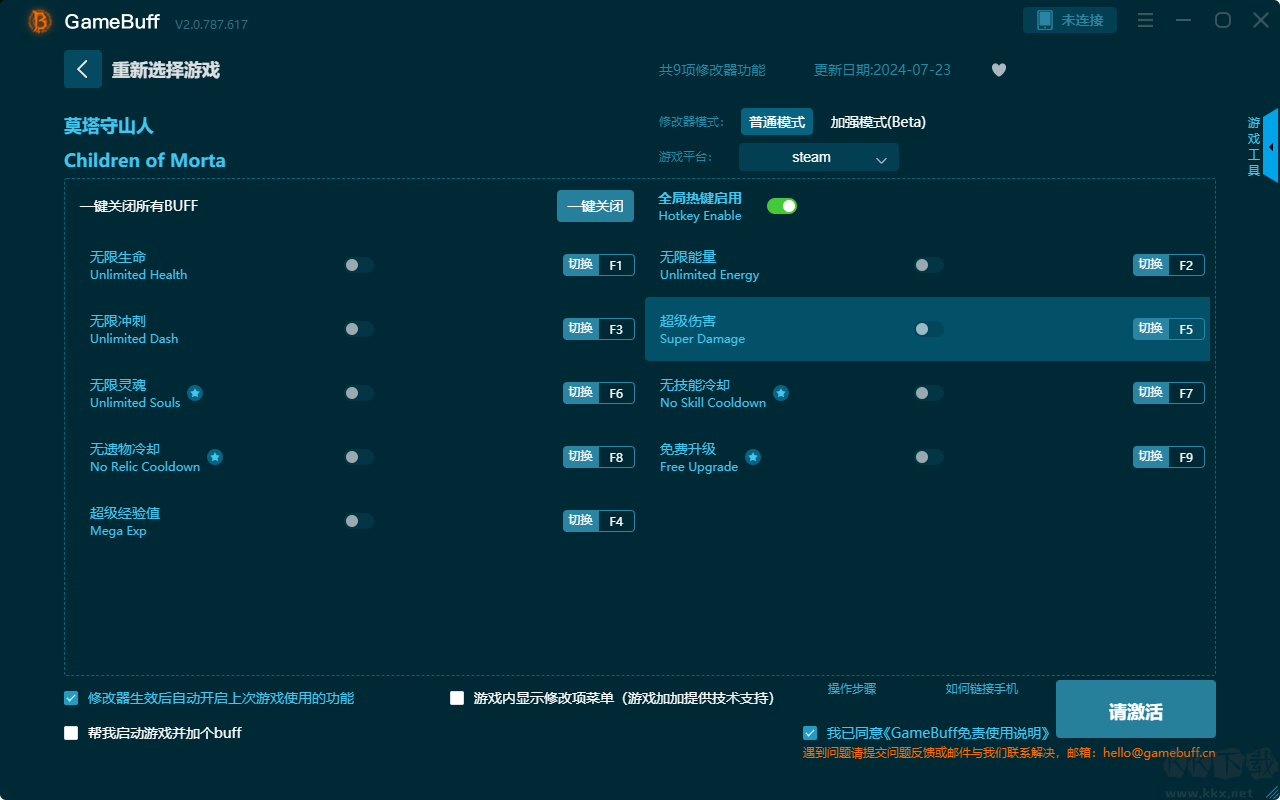Click the 请激活 button
The width and height of the screenshot is (1280, 800).
coord(1136,710)
